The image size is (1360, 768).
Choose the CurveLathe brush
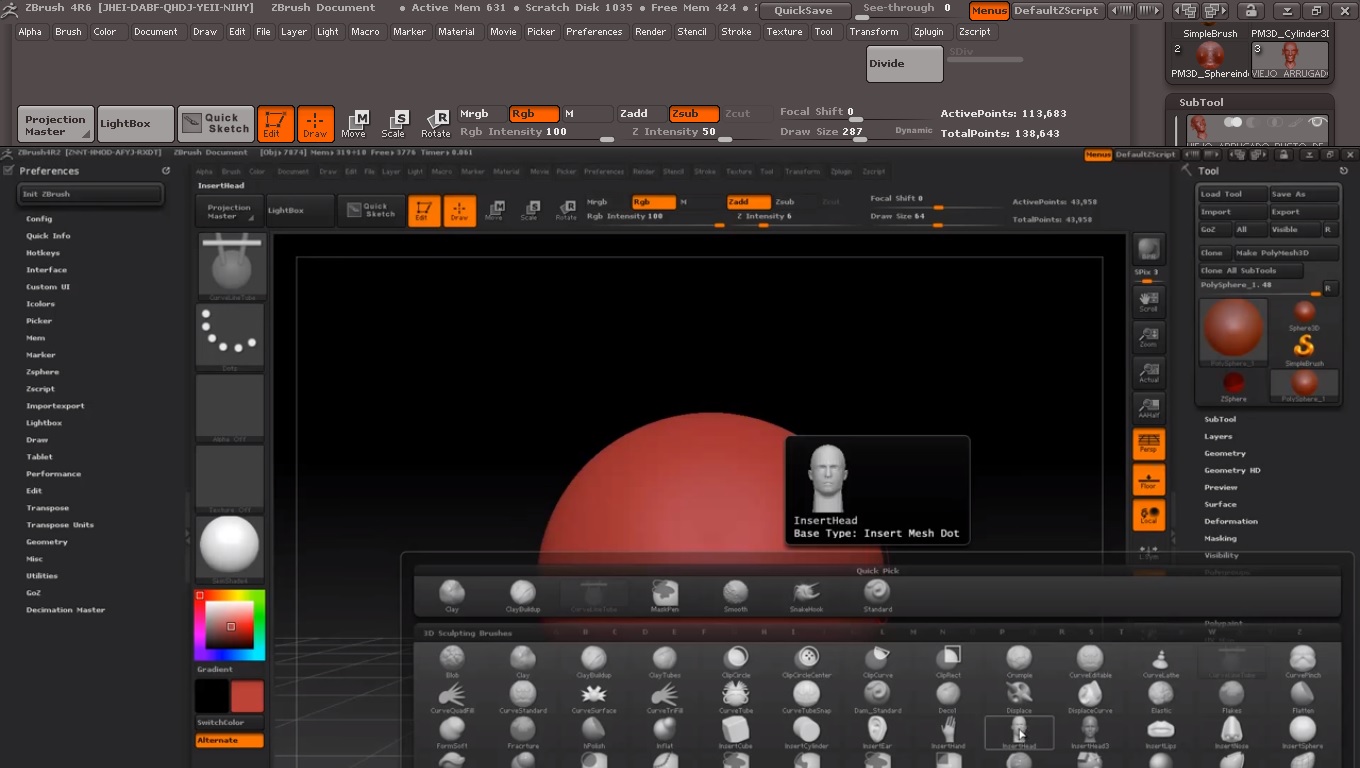click(1160, 662)
